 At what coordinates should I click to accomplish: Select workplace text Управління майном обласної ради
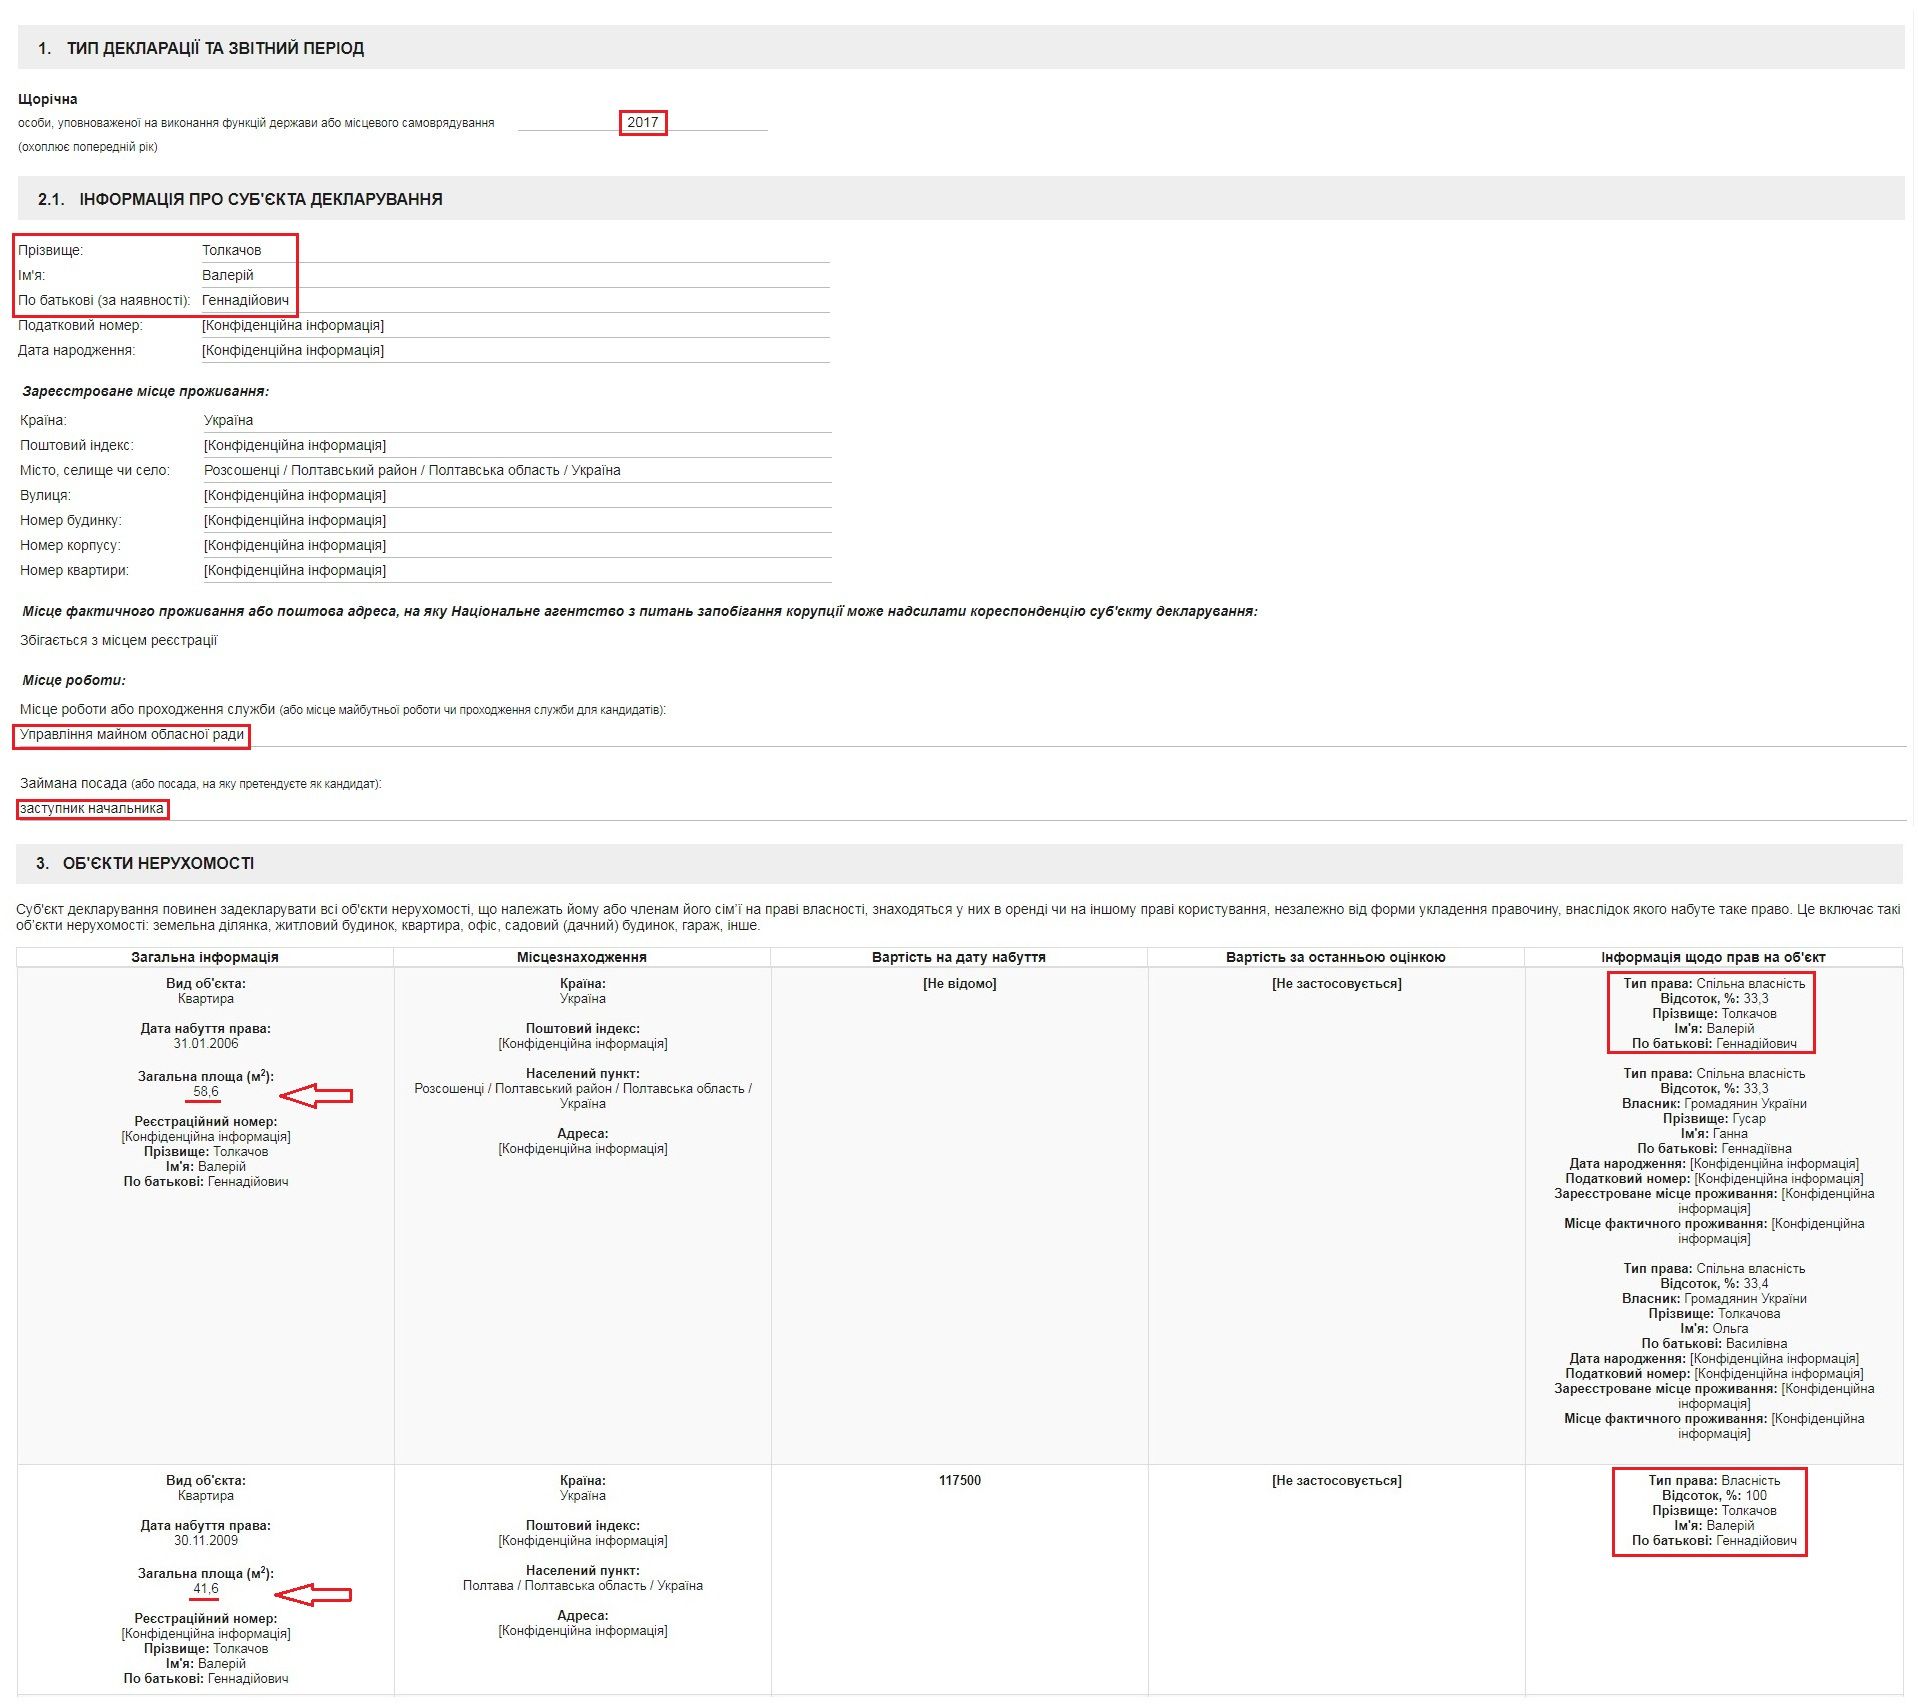click(x=132, y=735)
